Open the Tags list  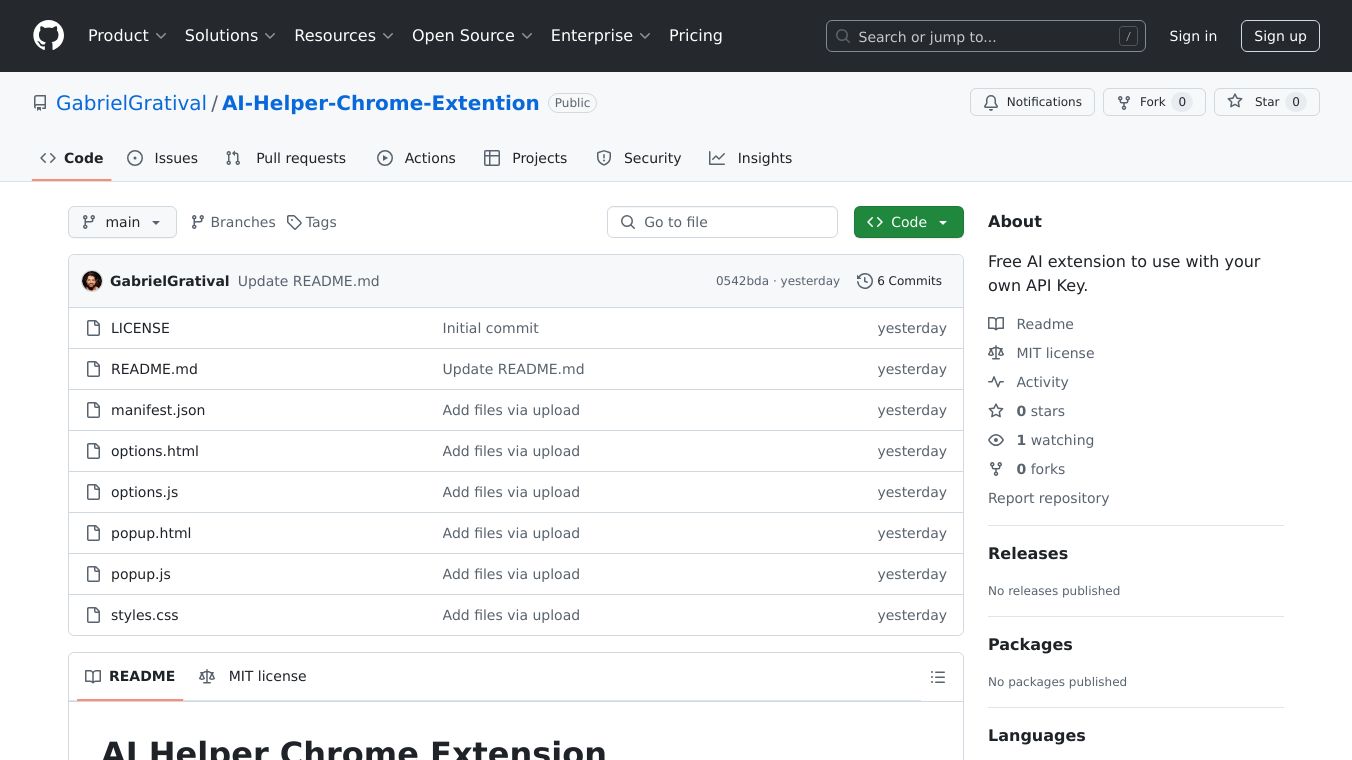[x=311, y=222]
